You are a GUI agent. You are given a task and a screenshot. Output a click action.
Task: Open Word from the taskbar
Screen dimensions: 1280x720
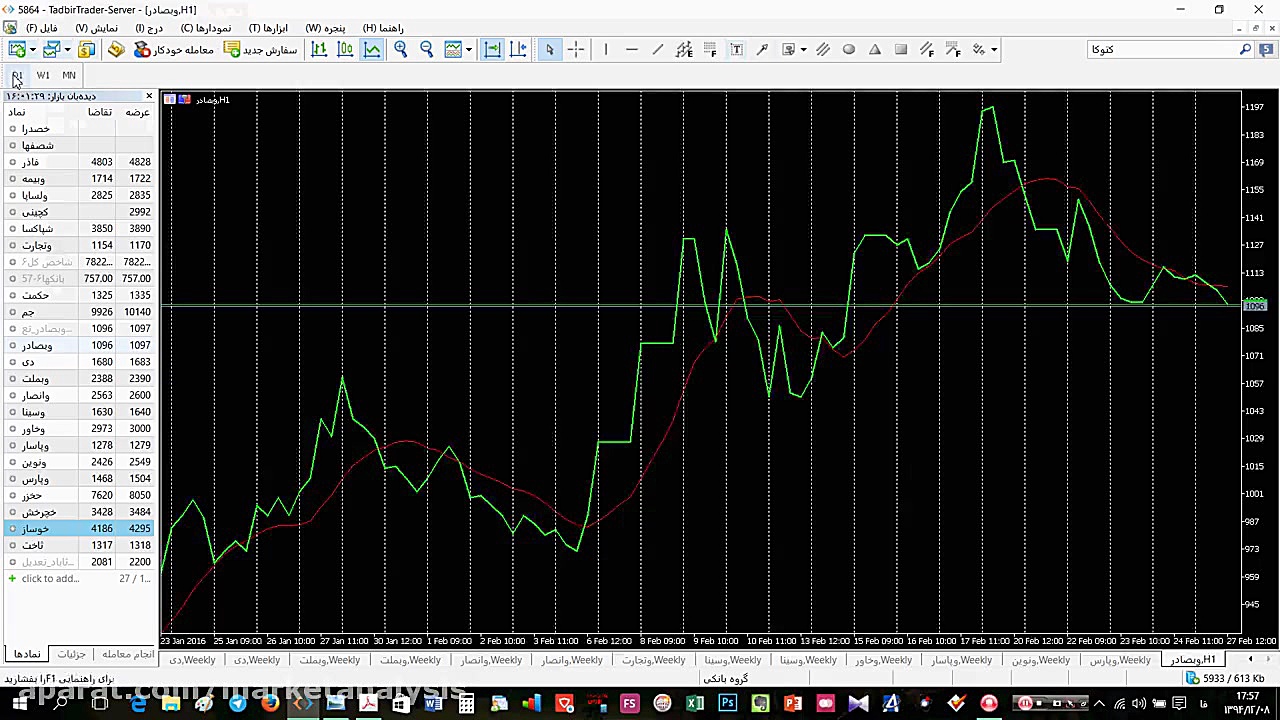pos(433,704)
